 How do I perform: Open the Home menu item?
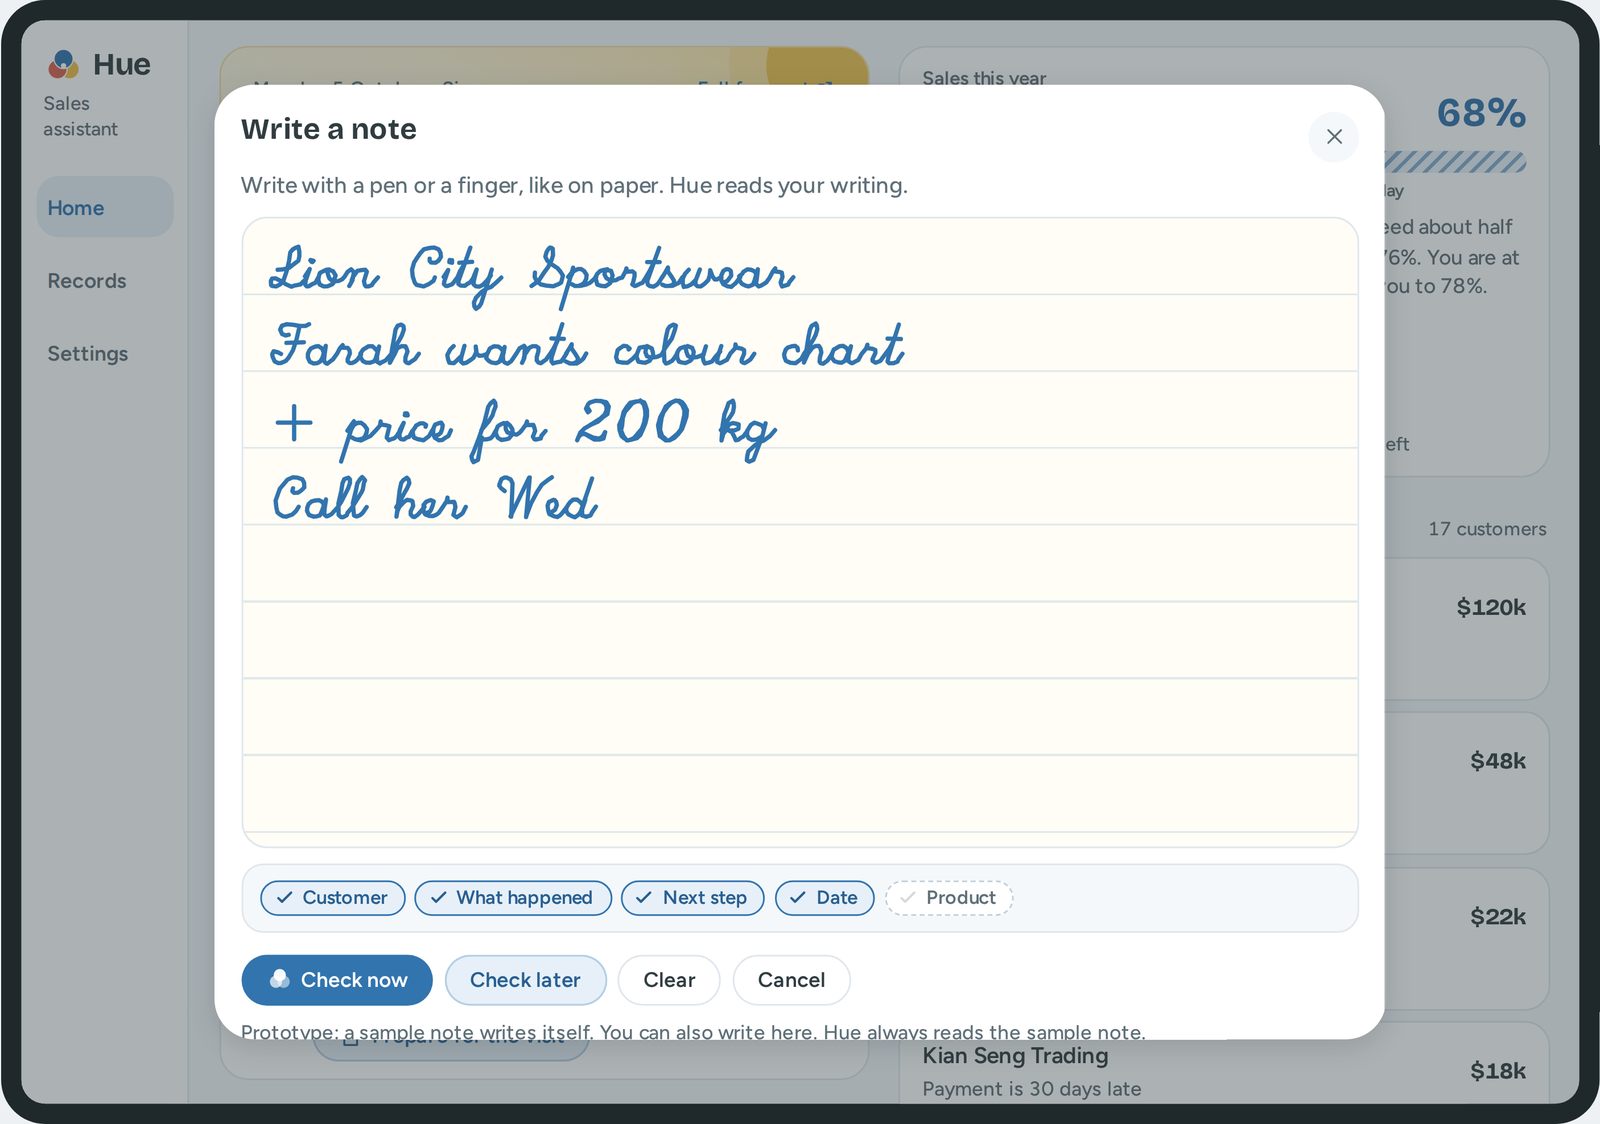pos(105,207)
